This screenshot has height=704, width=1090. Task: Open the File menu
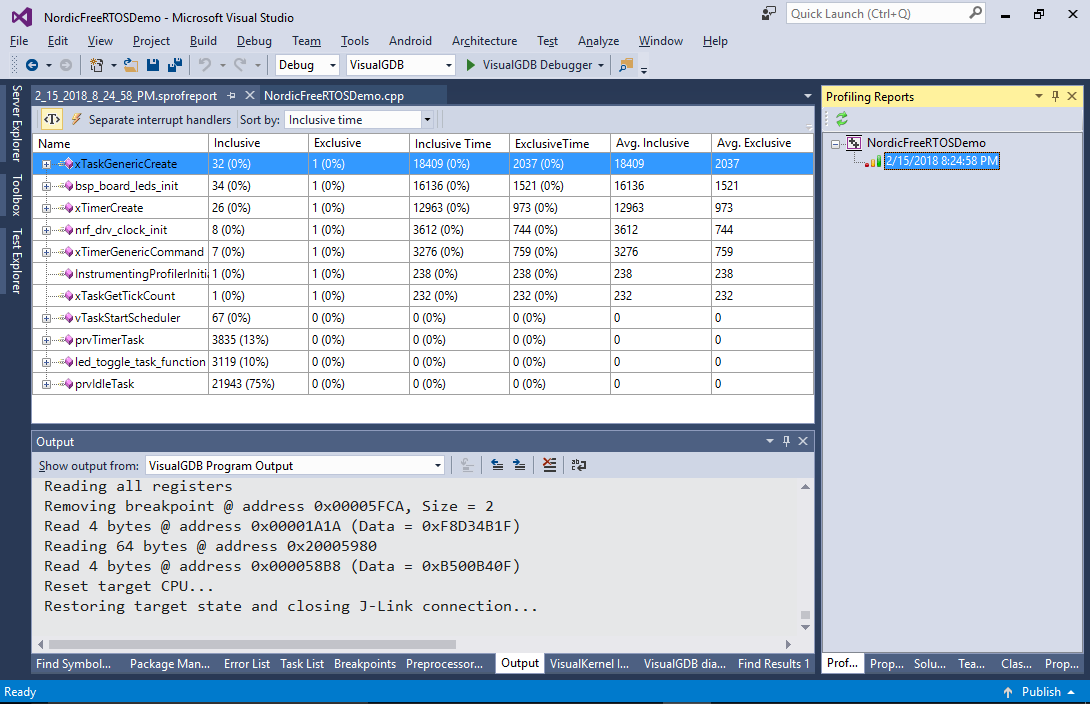tap(19, 41)
